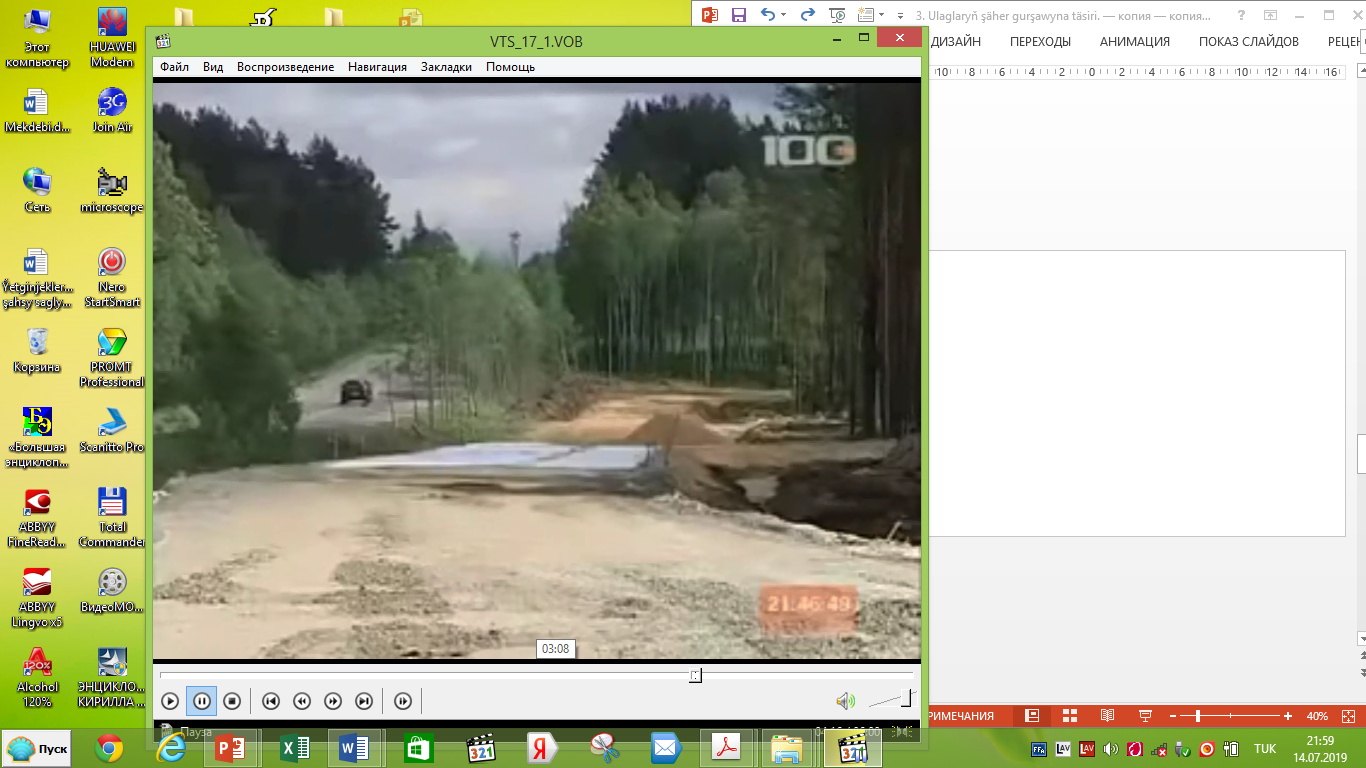Switch to the ПЕРЕХОДЫ ribbon tab
The width and height of the screenshot is (1366, 768).
tap(1040, 41)
